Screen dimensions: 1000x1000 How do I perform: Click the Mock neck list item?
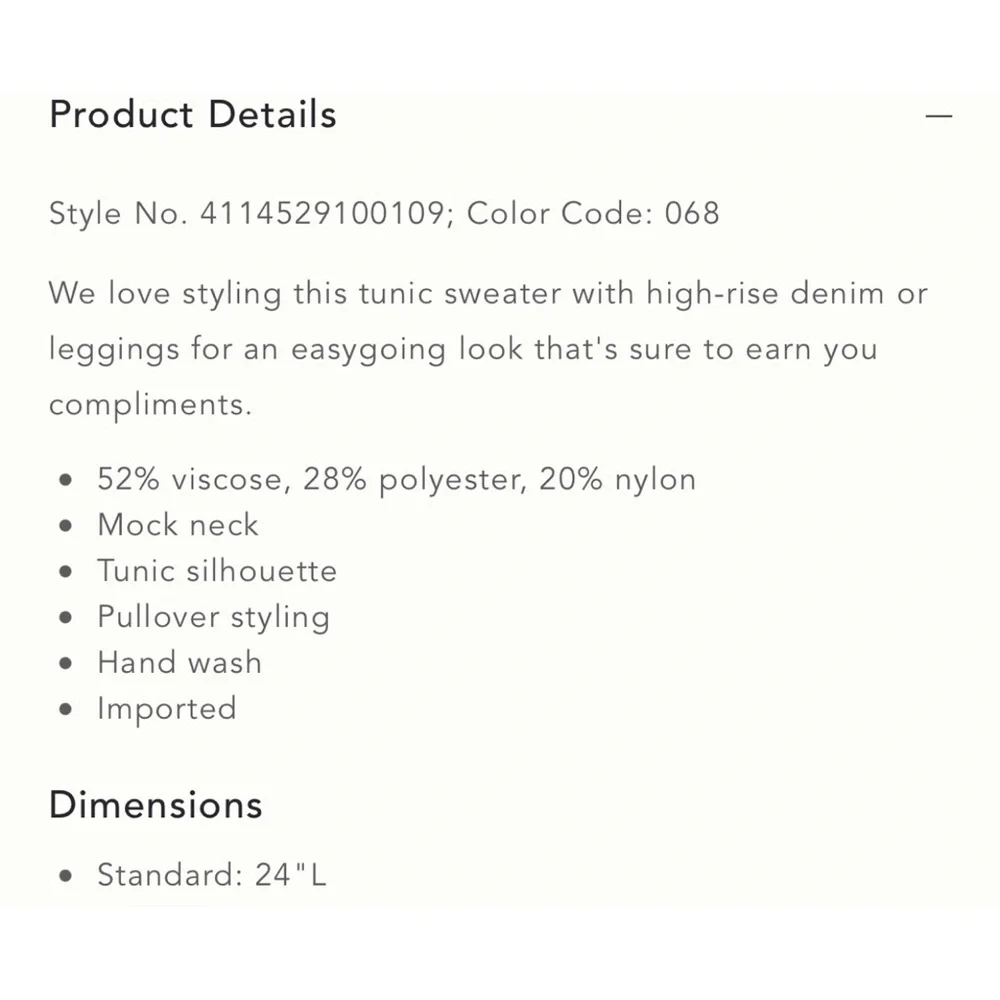pos(178,525)
